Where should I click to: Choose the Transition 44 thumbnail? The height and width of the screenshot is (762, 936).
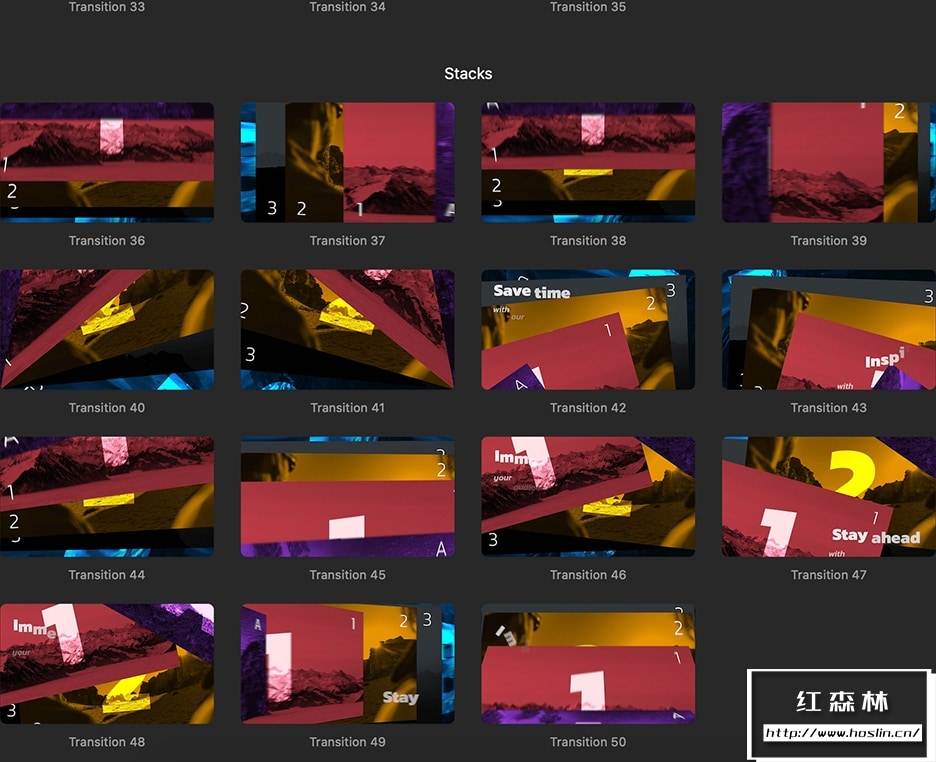point(107,496)
